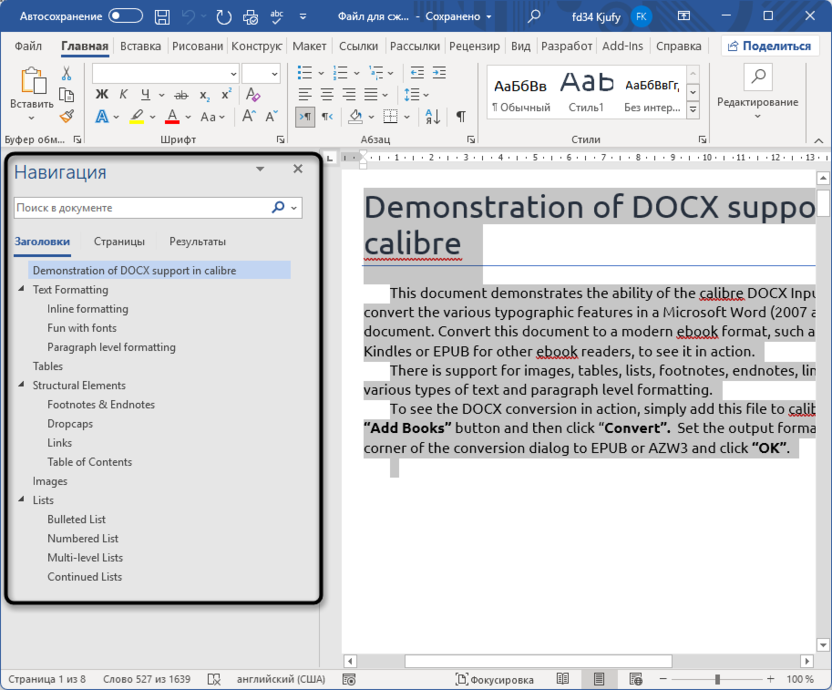This screenshot has width=832, height=690.
Task: Toggle right-to-left text direction
Action: 325,117
